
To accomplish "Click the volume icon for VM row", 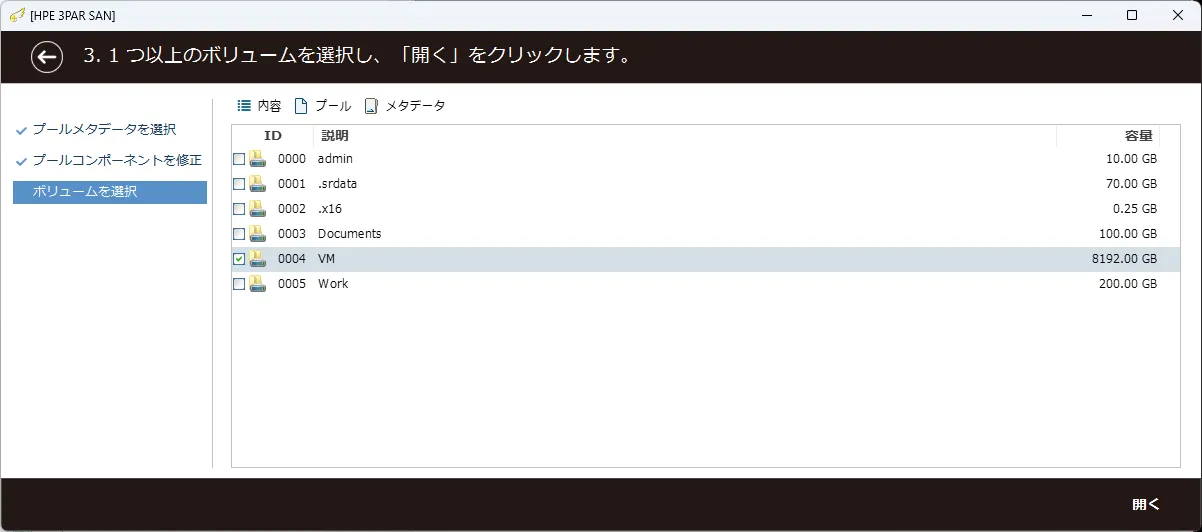I will pos(257,259).
